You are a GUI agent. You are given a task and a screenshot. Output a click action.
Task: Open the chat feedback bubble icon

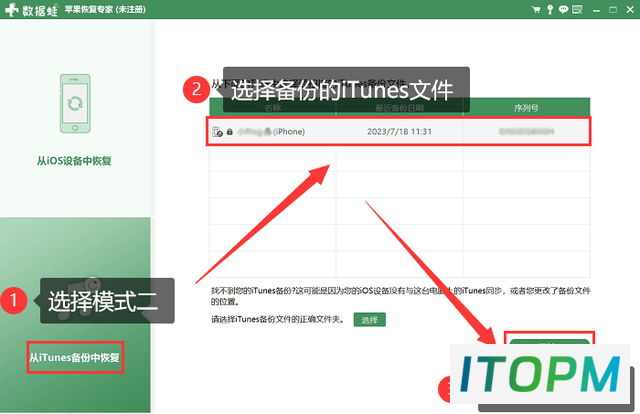click(x=563, y=9)
